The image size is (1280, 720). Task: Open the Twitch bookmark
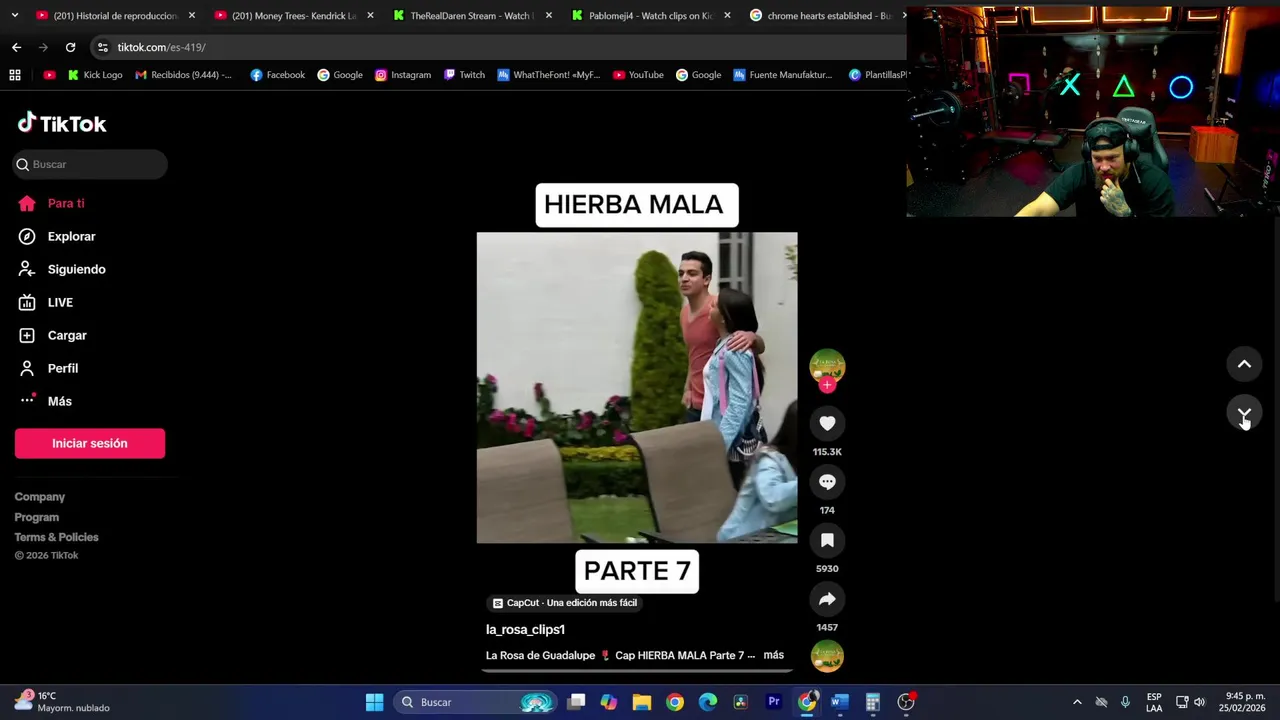point(464,75)
